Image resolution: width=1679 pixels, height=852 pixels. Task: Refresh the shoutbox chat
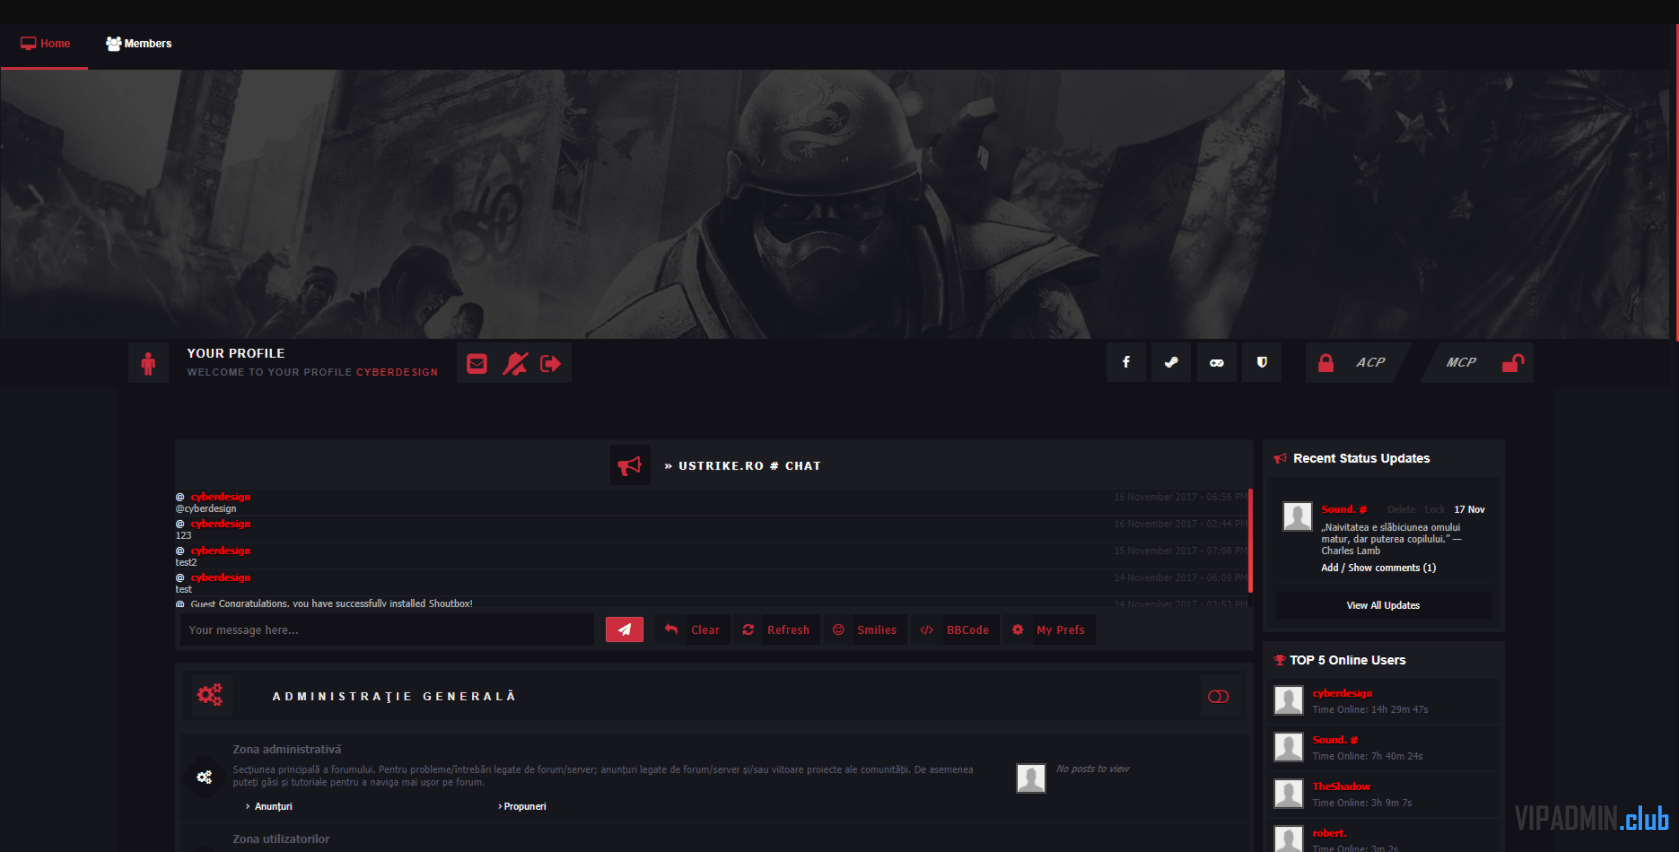pos(788,630)
